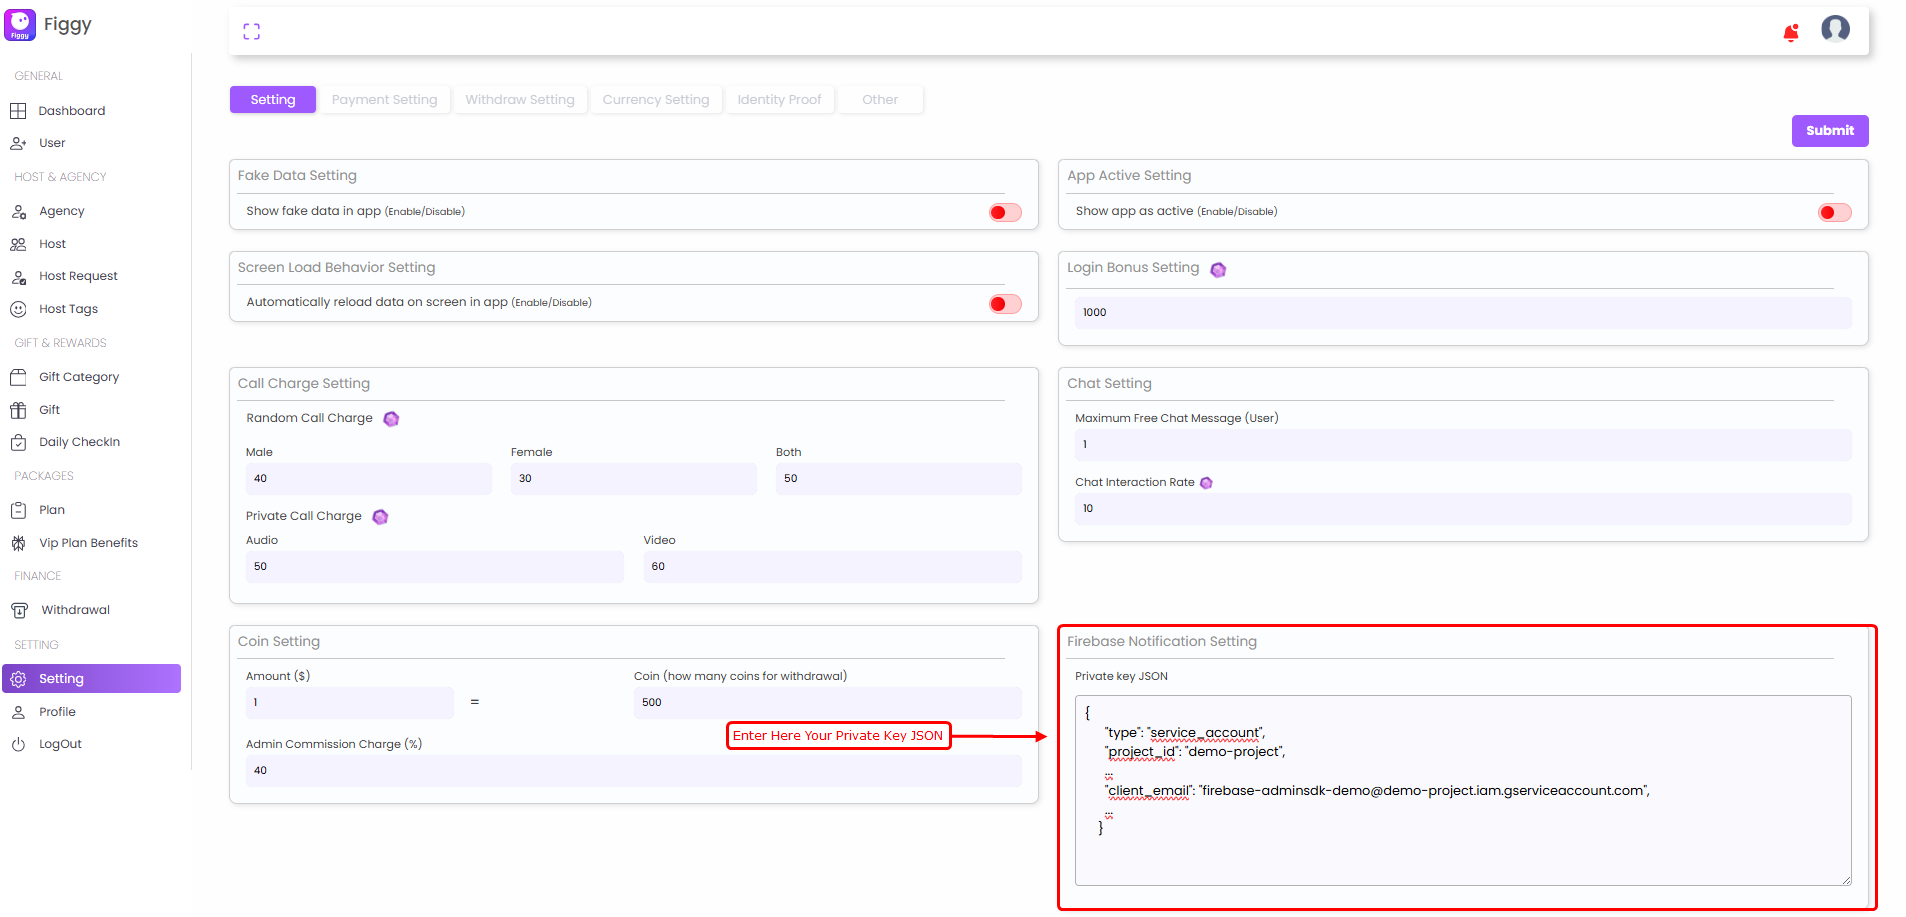Click the Login Bonus coin info icon
Screen dimensions: 1906x917
(x=1218, y=269)
